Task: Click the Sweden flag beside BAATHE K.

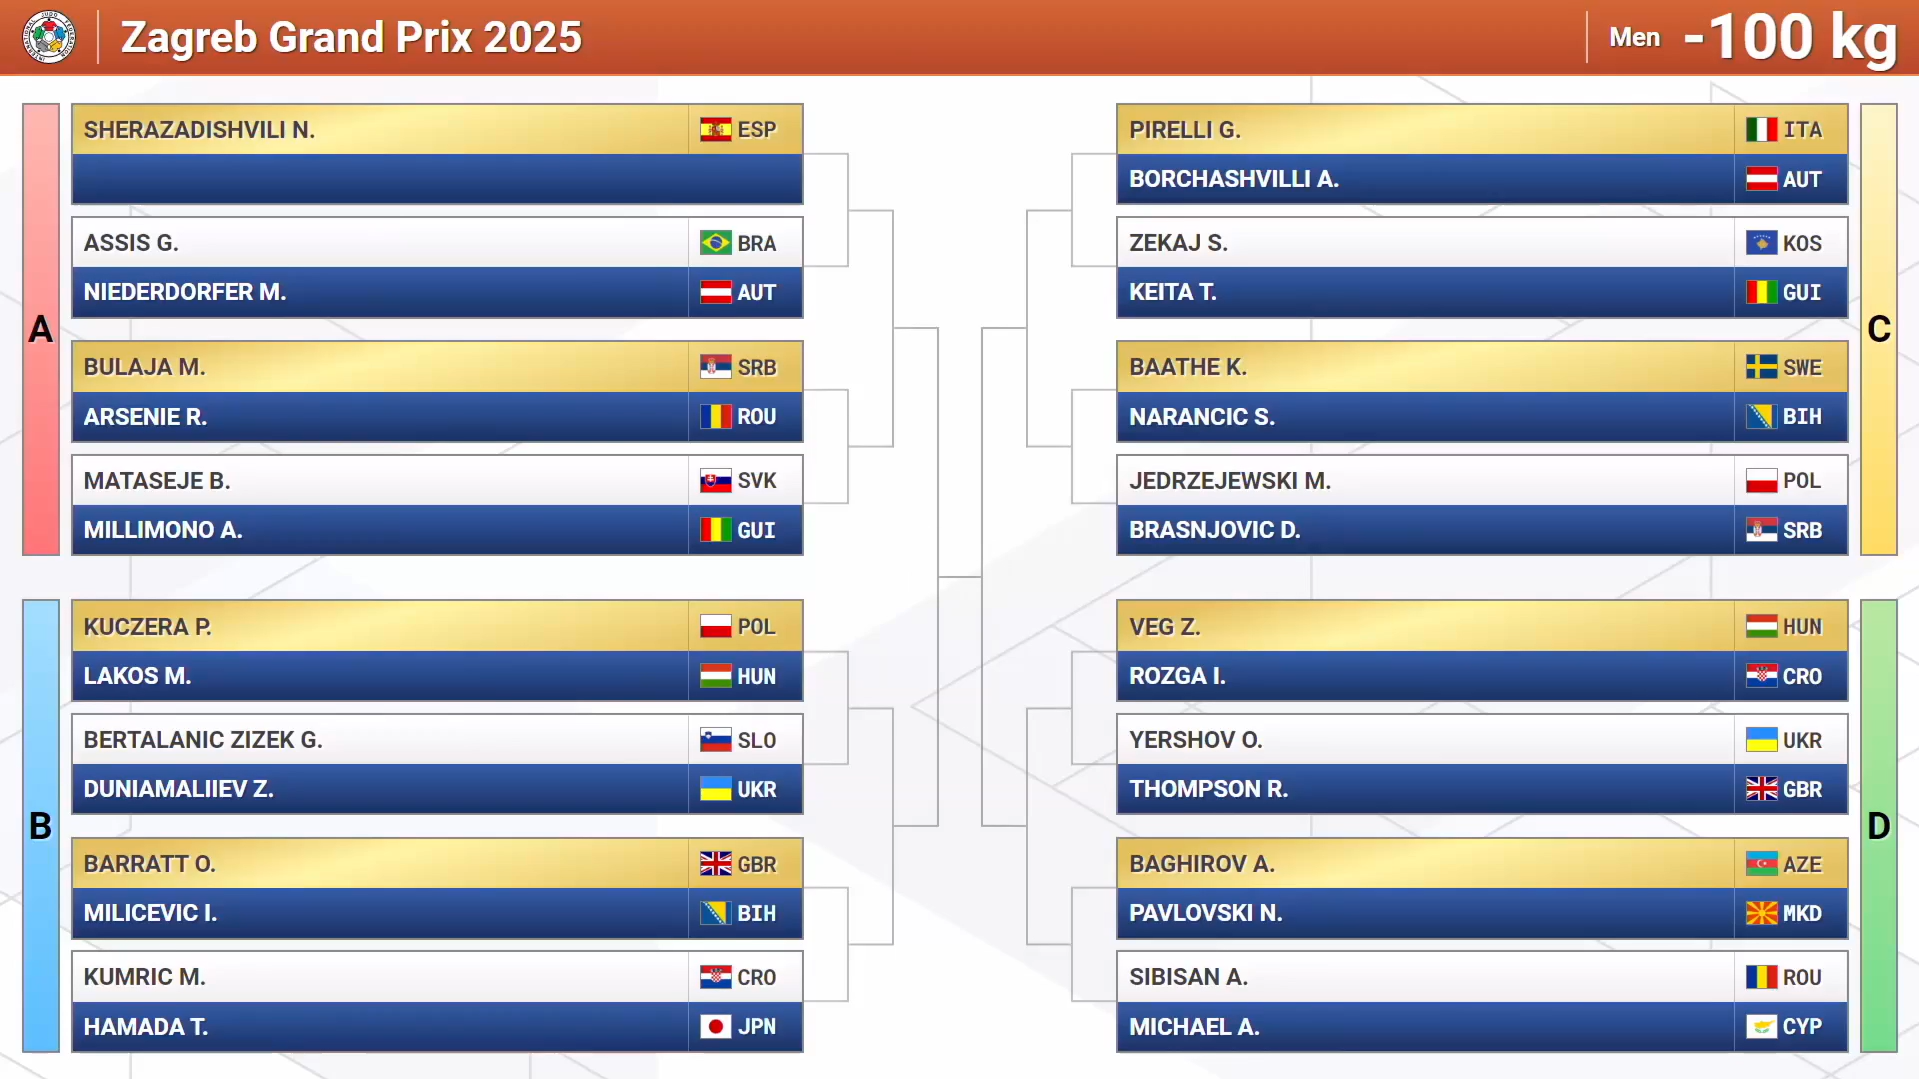Action: click(x=1761, y=367)
